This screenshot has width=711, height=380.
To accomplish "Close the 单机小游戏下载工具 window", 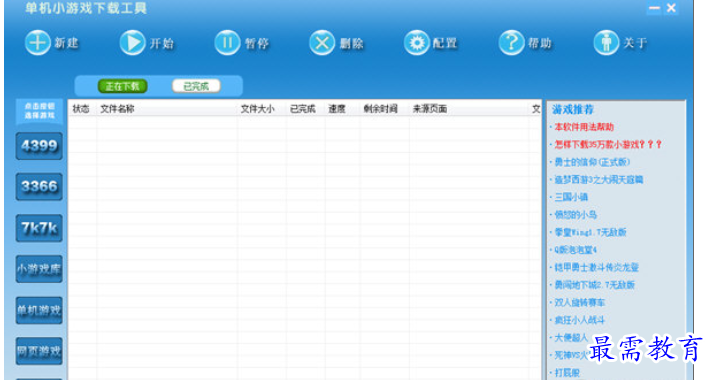I will [x=672, y=8].
